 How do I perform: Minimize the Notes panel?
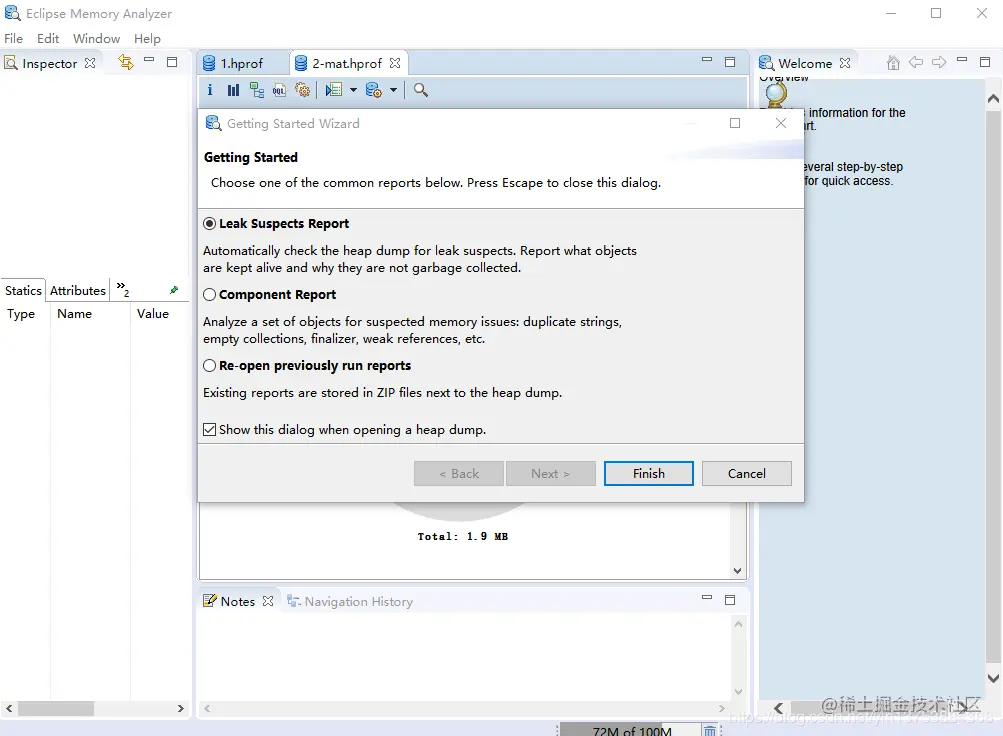[x=707, y=597]
